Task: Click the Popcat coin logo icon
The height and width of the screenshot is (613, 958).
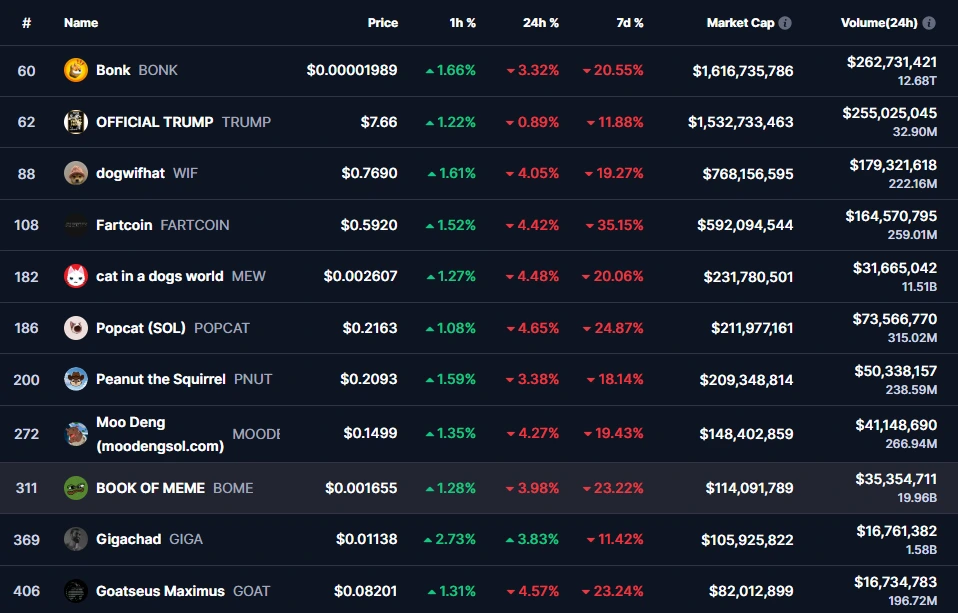Action: pos(76,328)
